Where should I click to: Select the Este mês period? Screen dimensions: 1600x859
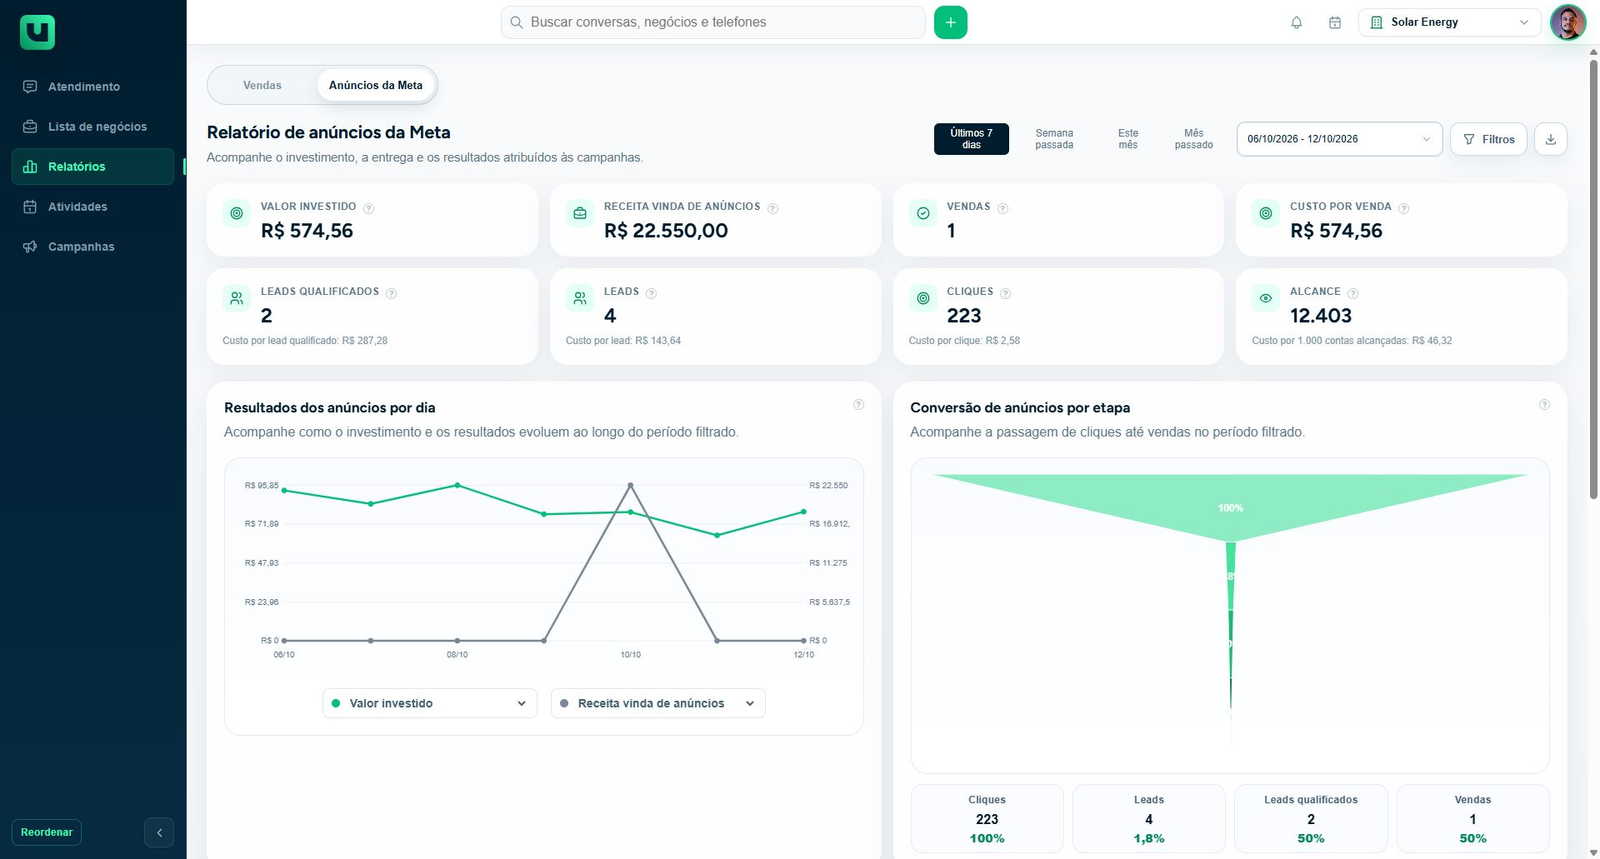1128,139
